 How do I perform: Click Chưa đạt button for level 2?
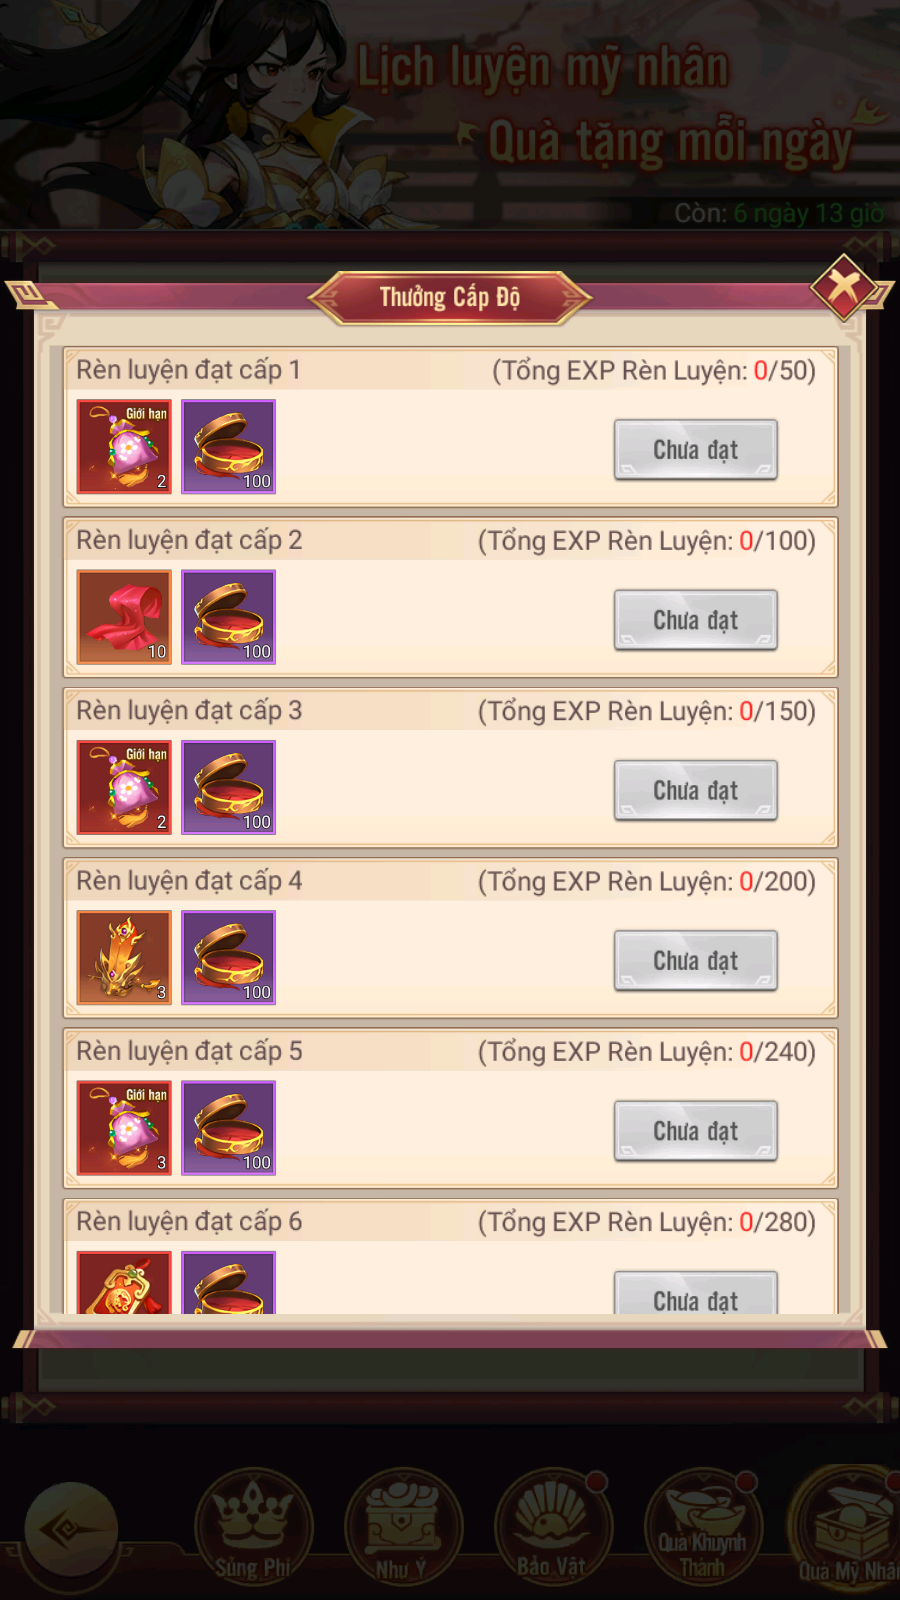click(696, 620)
